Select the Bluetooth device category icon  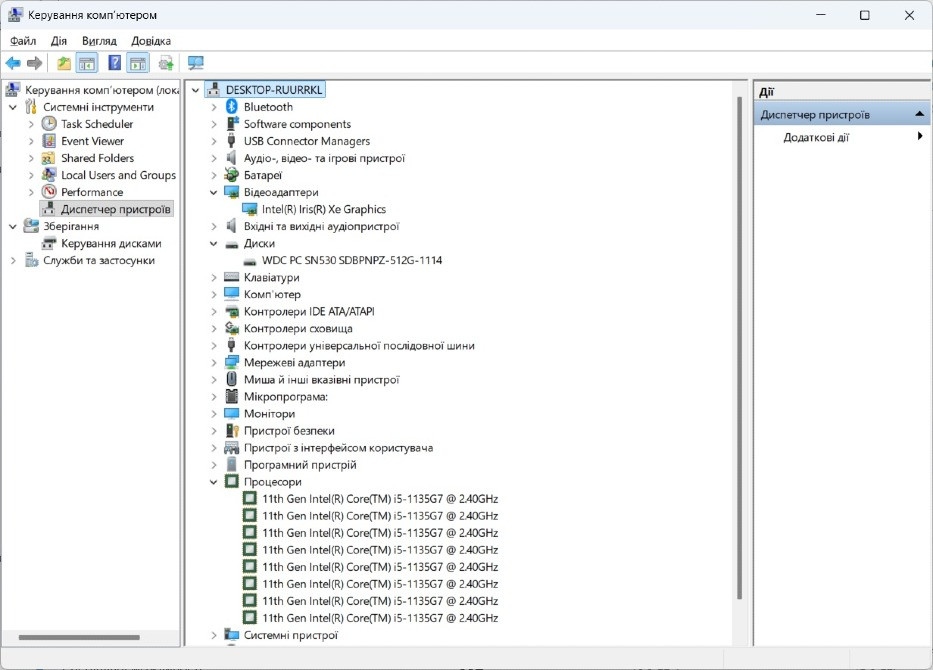232,107
